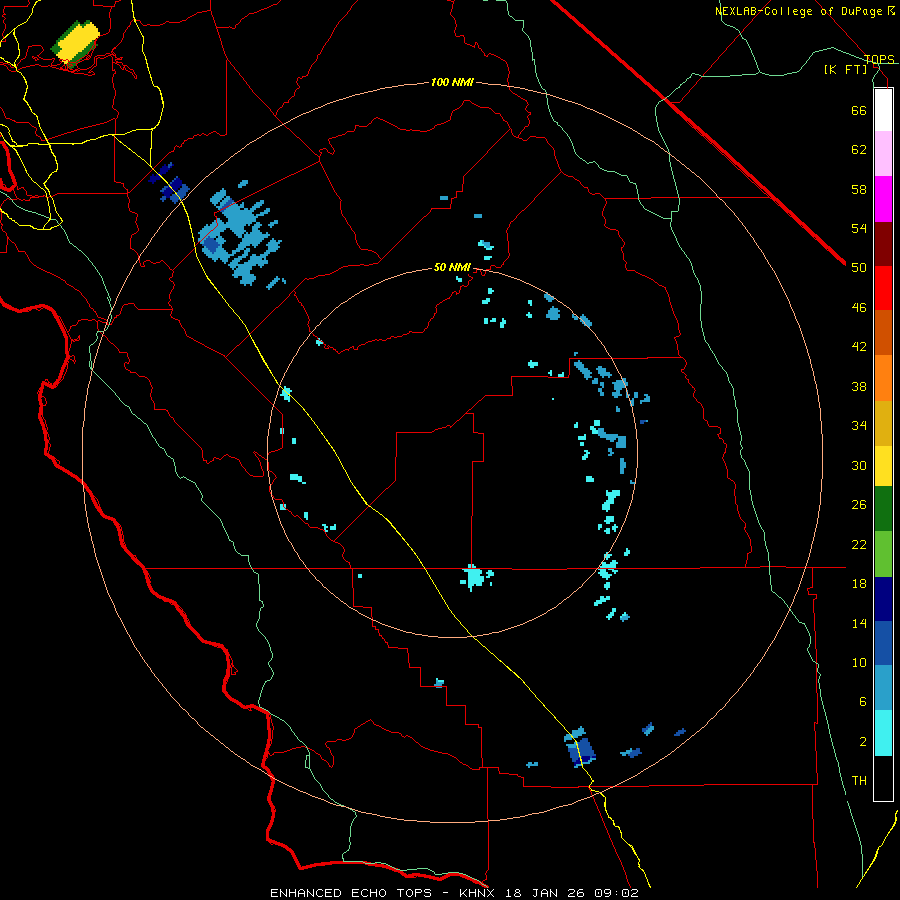Click the 50 value on the color scale
The image size is (900, 900).
tap(859, 268)
